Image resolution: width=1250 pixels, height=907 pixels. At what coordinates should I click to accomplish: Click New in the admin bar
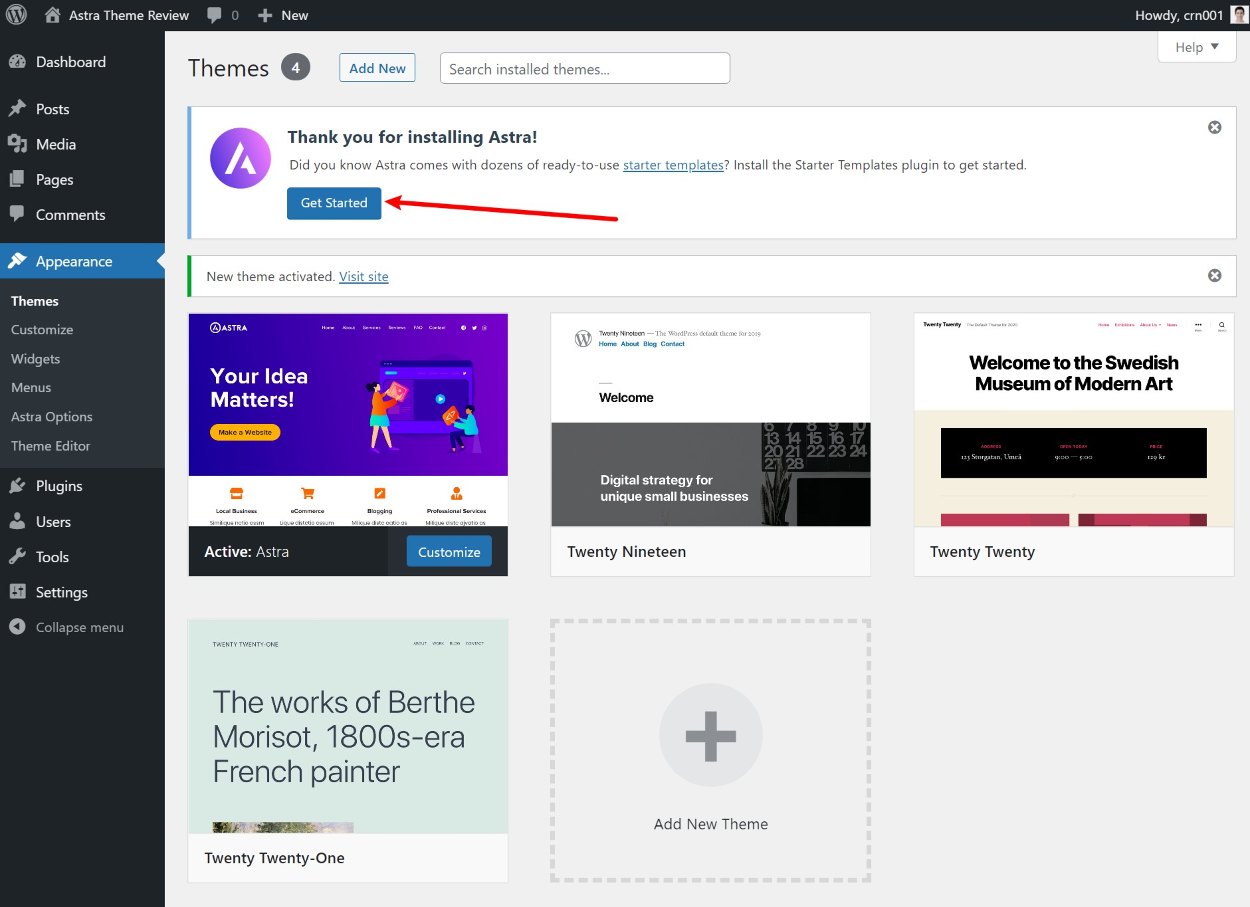(x=295, y=15)
